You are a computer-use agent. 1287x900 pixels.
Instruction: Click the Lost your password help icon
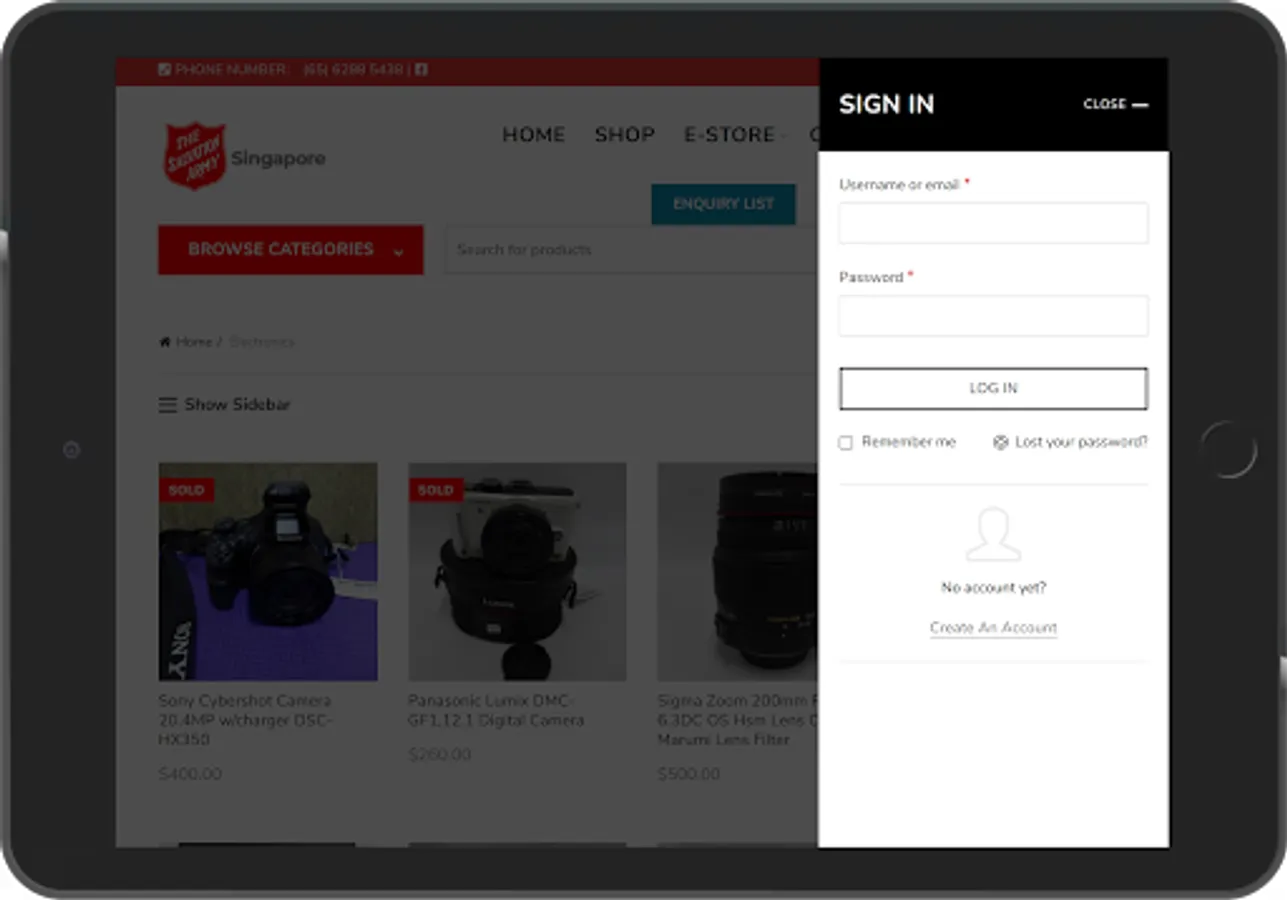click(x=1000, y=442)
